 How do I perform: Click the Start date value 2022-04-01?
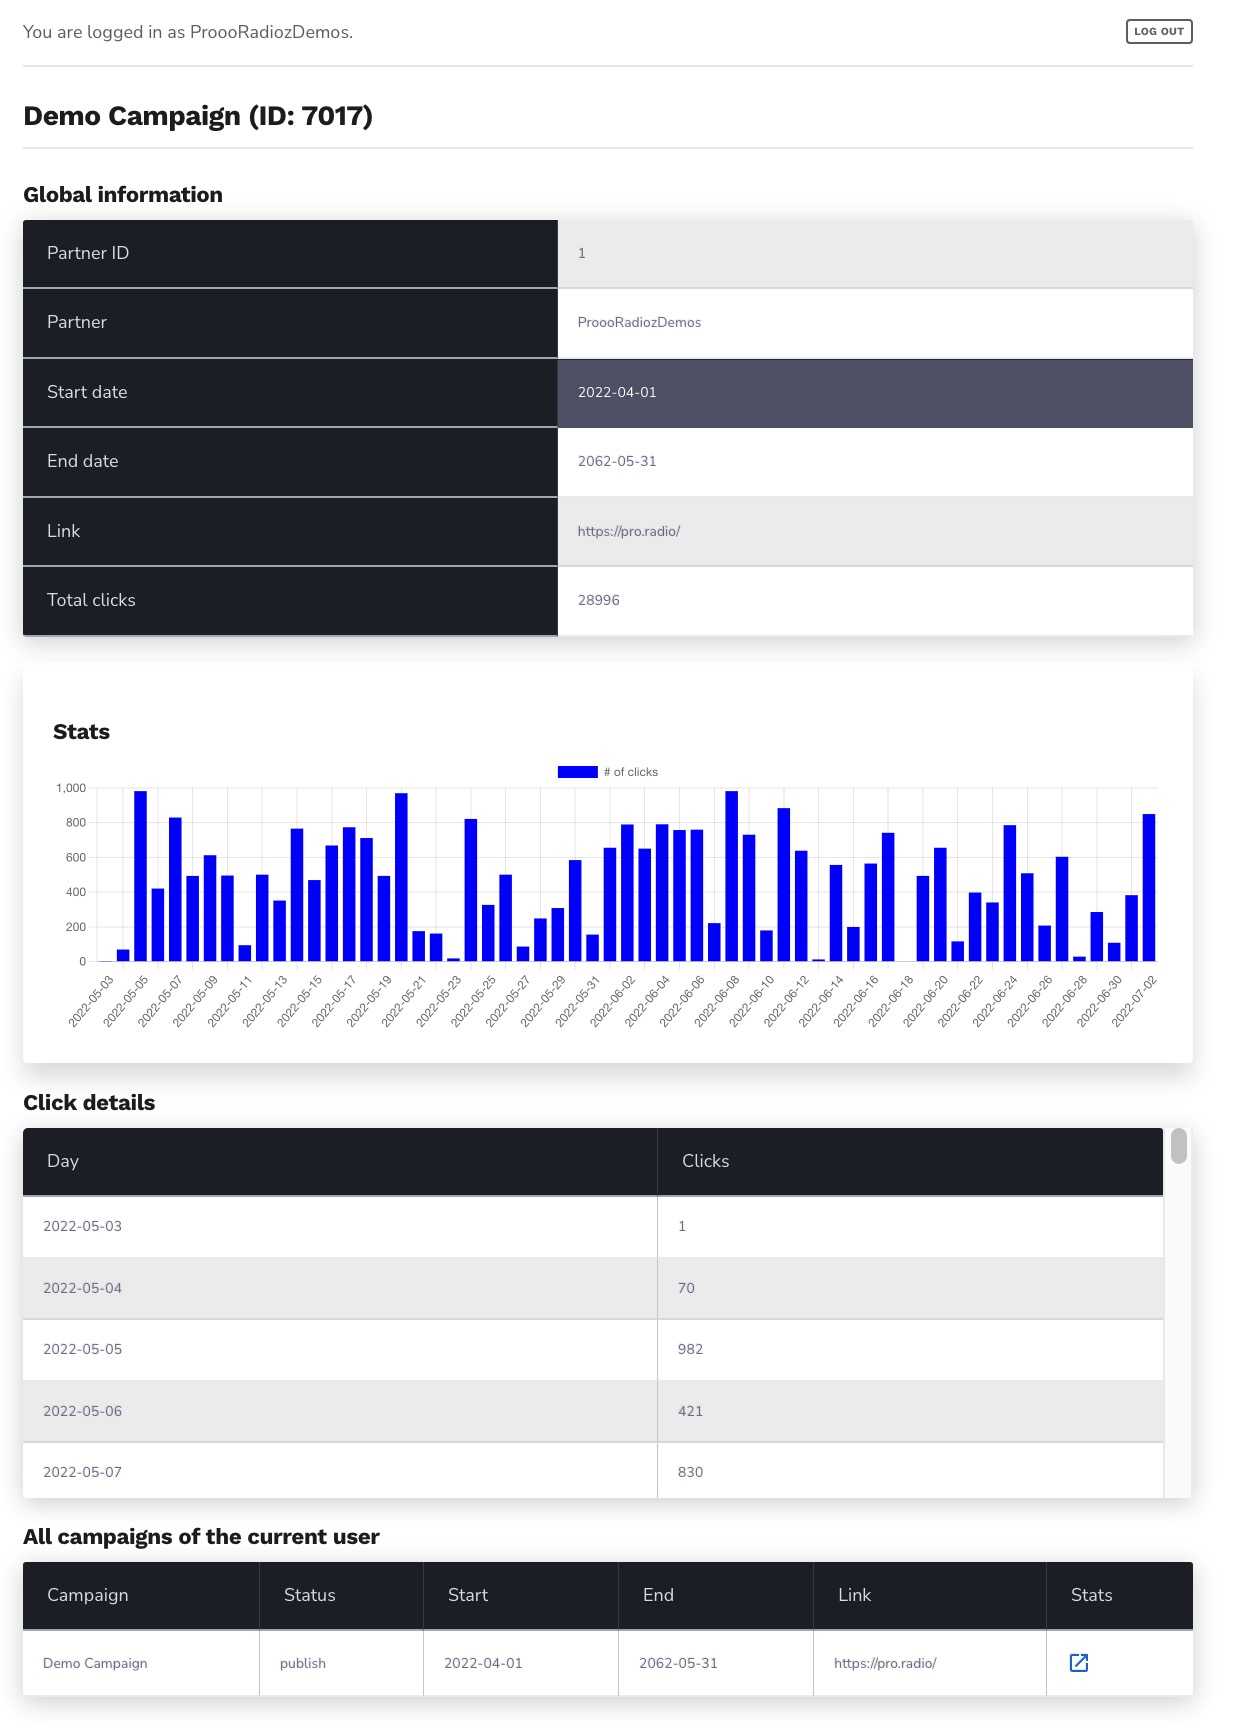tap(617, 392)
